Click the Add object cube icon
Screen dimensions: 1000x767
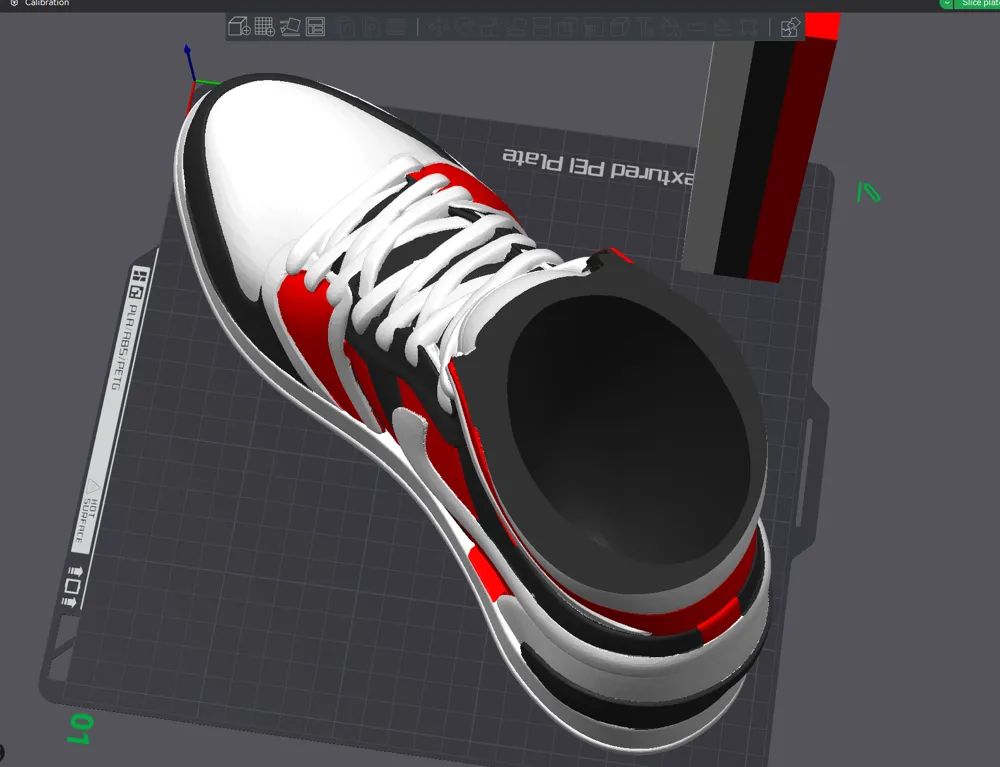point(239,27)
